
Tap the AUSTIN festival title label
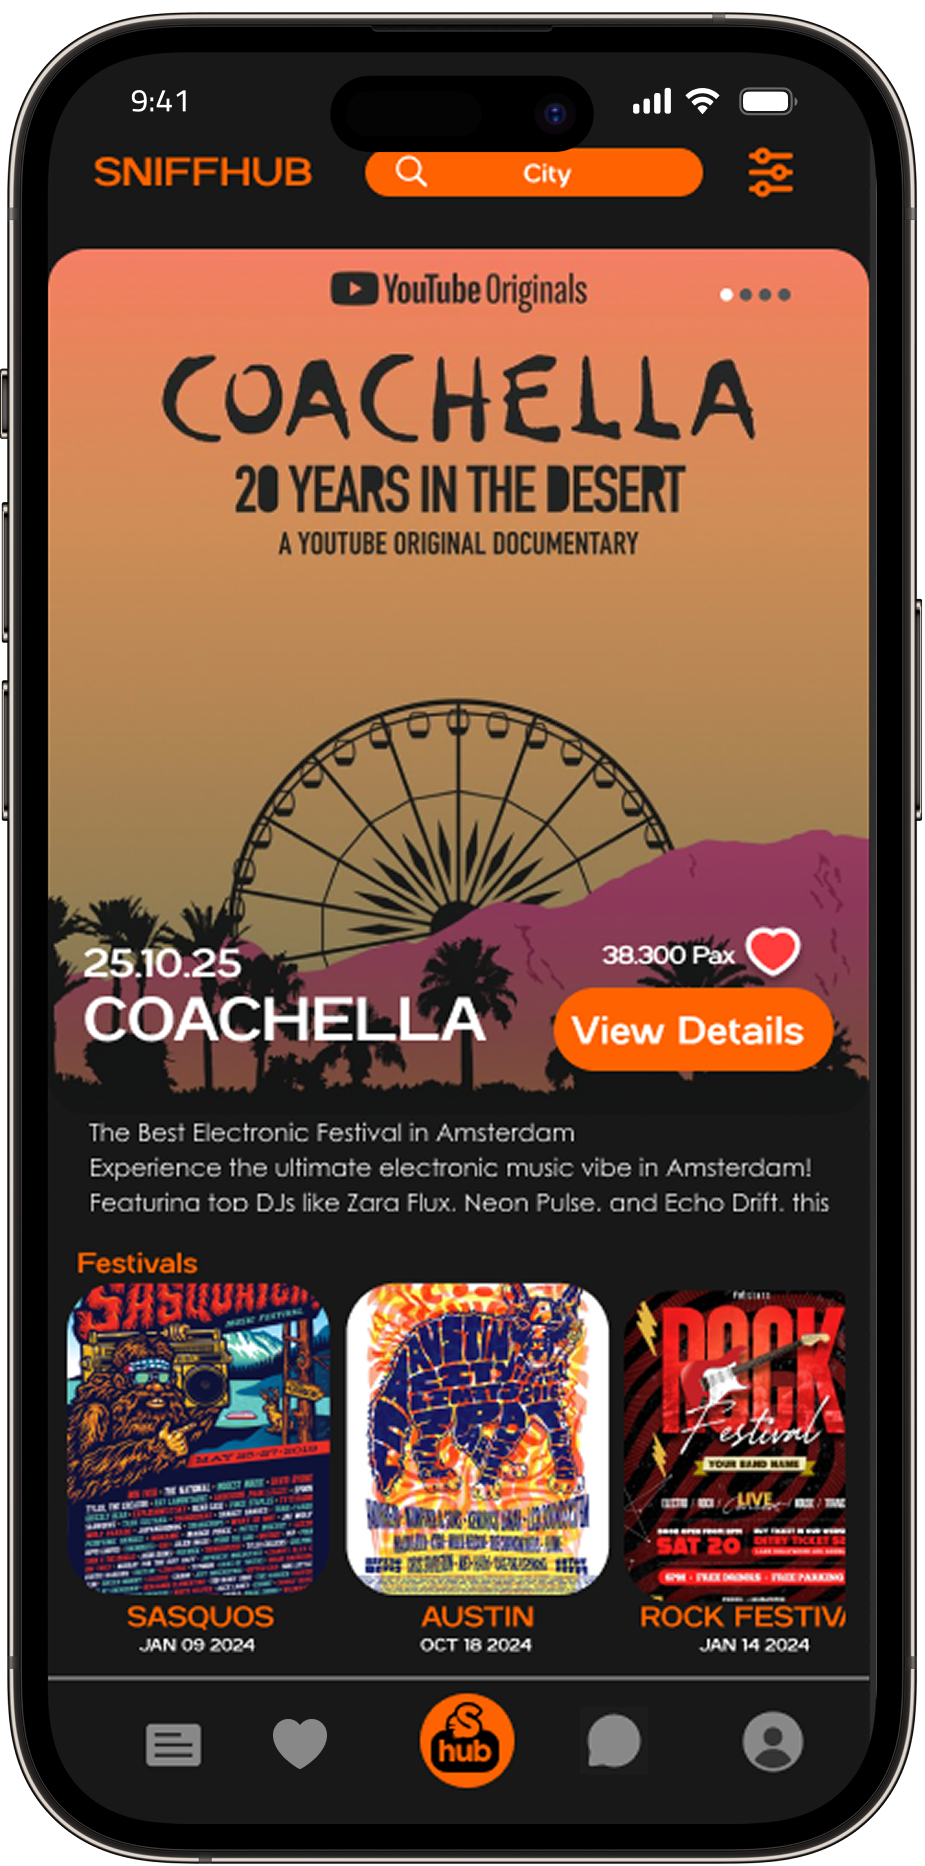coord(477,1616)
